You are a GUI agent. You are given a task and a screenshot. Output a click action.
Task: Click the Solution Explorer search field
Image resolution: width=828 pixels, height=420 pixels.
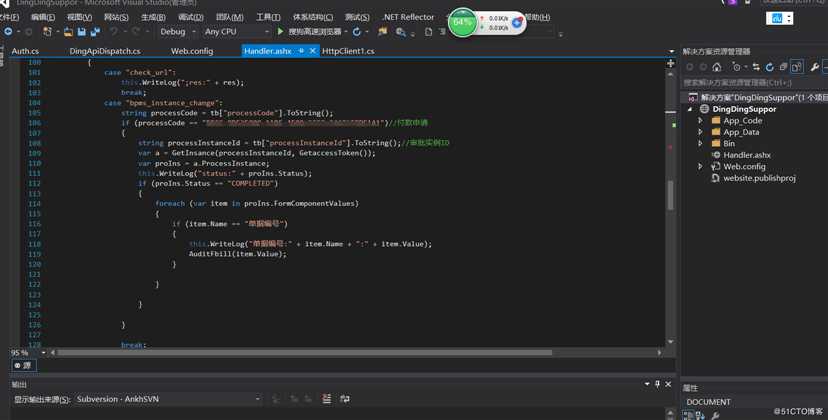(x=755, y=83)
